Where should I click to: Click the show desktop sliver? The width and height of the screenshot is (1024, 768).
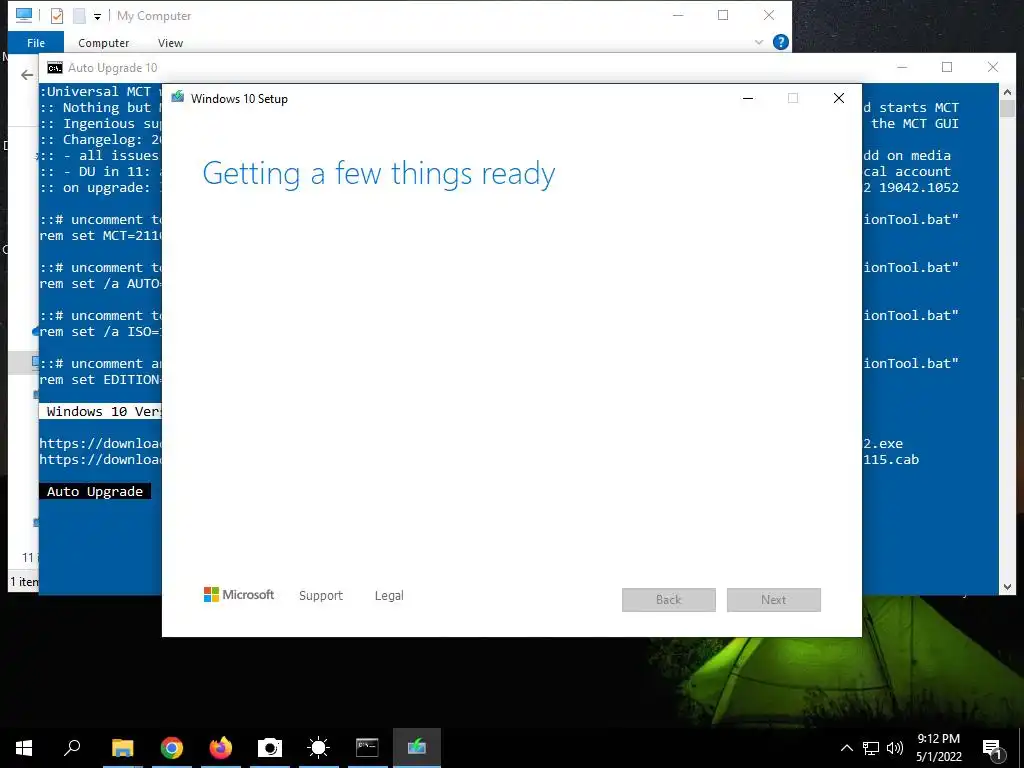[1021, 748]
